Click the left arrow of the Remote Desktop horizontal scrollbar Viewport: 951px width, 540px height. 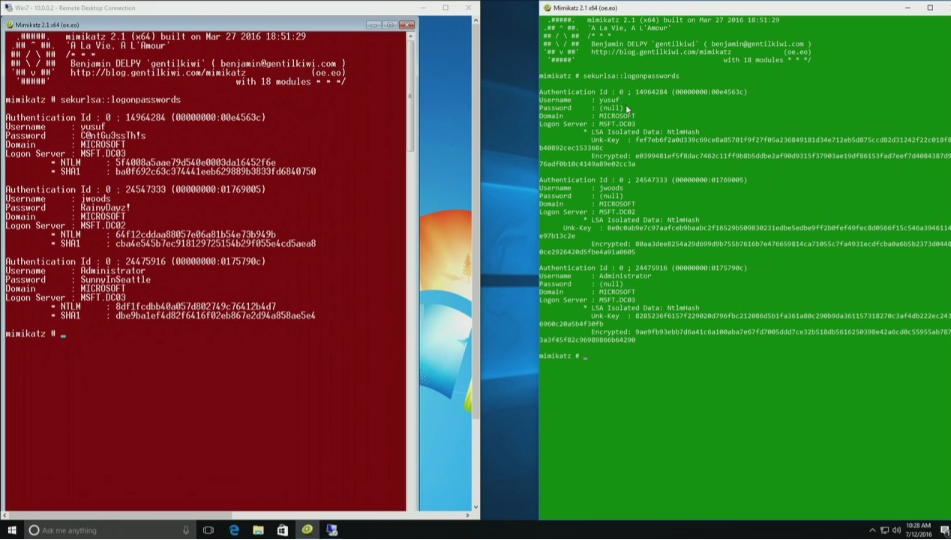point(5,515)
